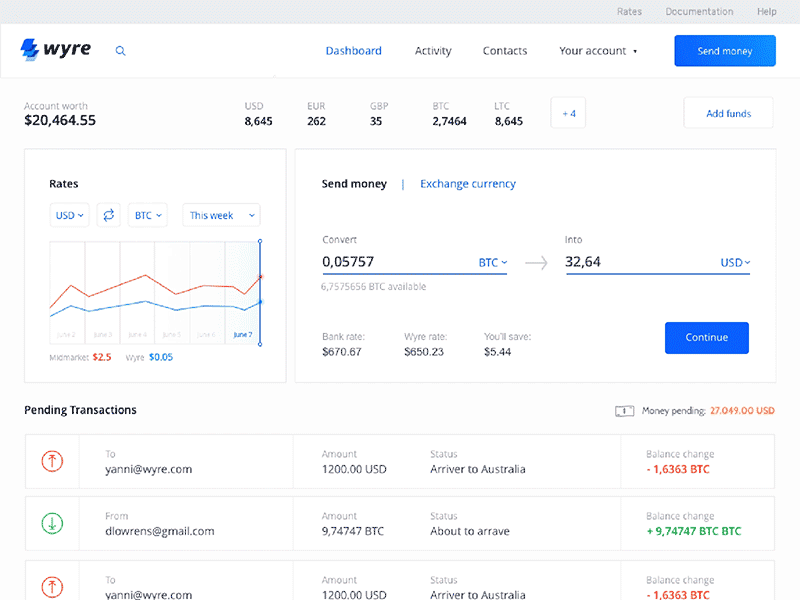Open the USD currency selector in Into field
Screen dimensions: 800x600
click(x=735, y=263)
